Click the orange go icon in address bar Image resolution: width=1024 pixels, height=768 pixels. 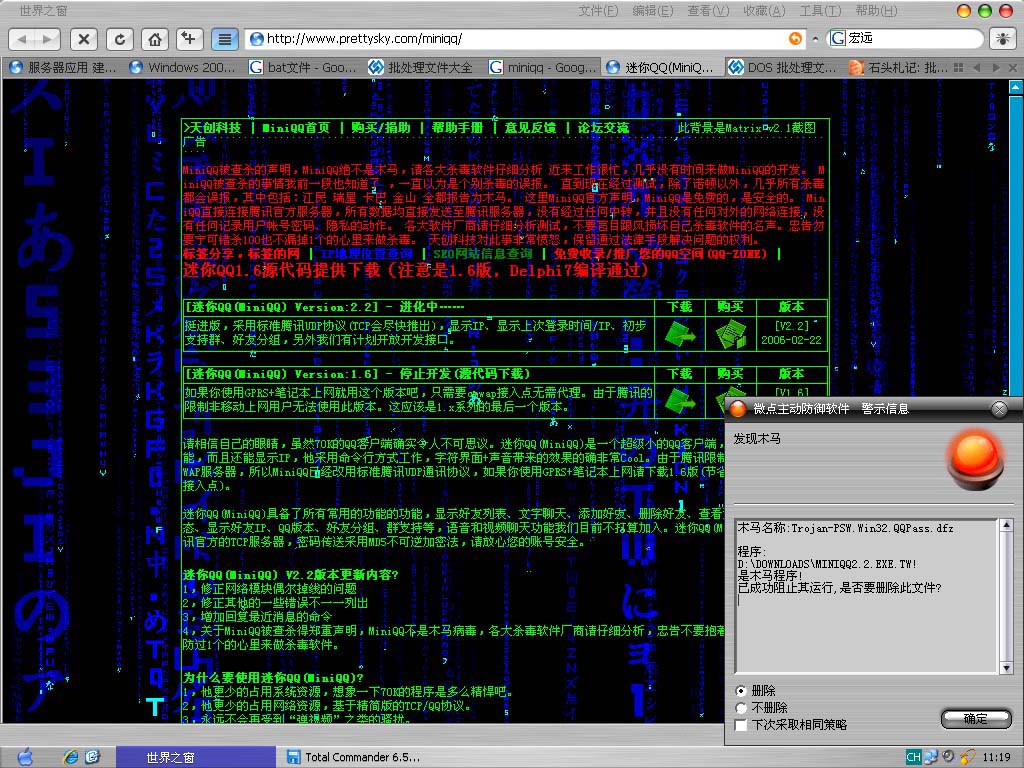pyautogui.click(x=795, y=39)
